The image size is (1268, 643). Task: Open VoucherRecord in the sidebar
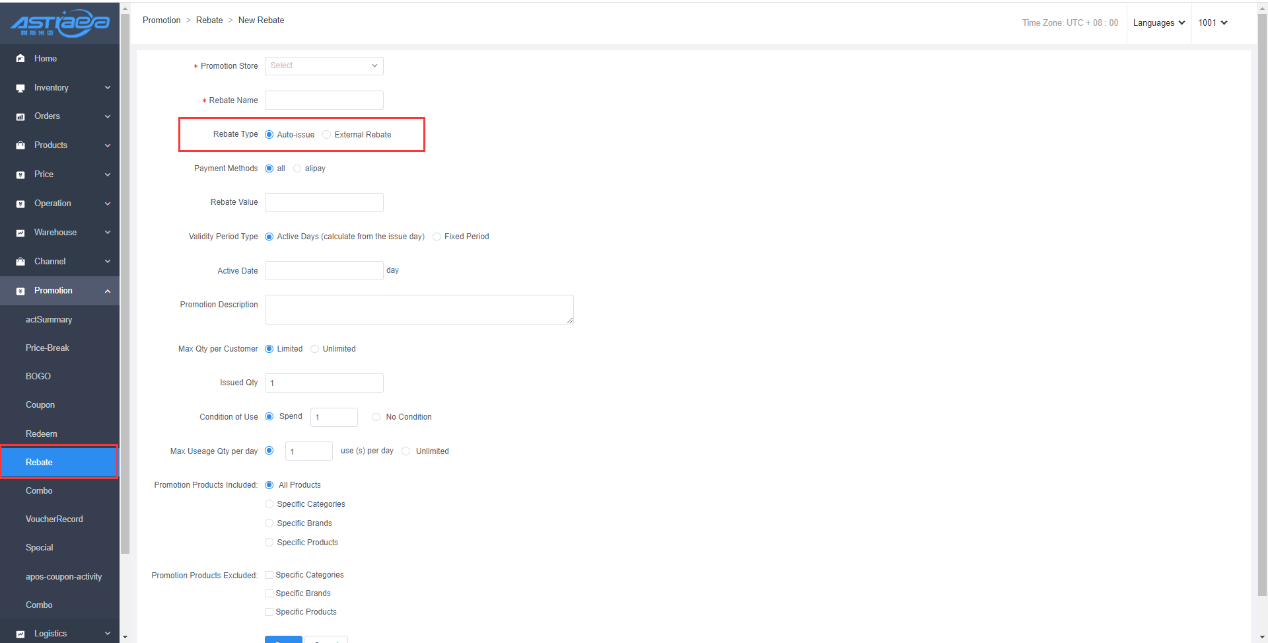pyautogui.click(x=54, y=519)
